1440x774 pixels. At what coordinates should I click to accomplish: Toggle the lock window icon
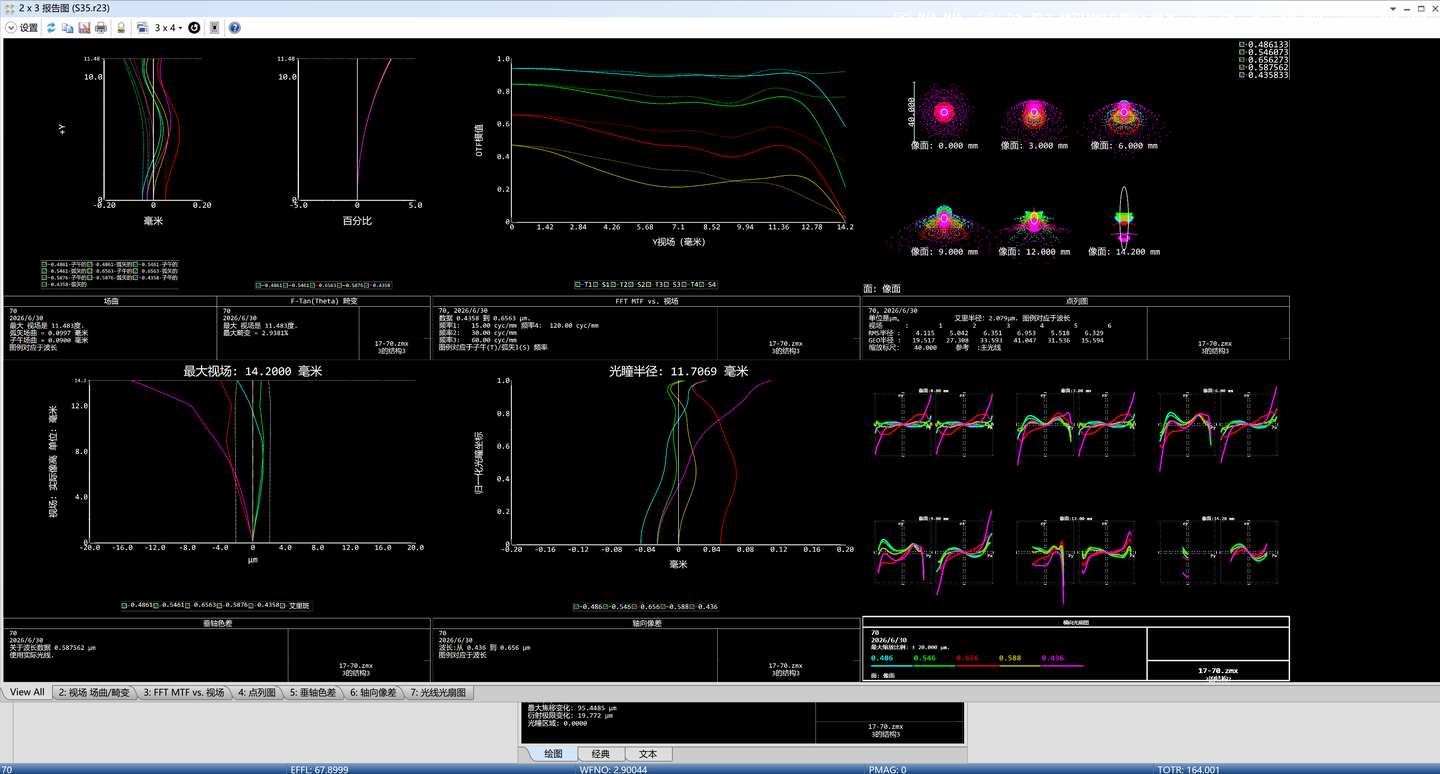121,28
